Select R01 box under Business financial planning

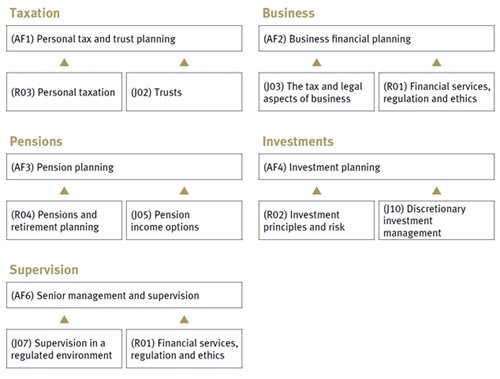pyautogui.click(x=437, y=92)
